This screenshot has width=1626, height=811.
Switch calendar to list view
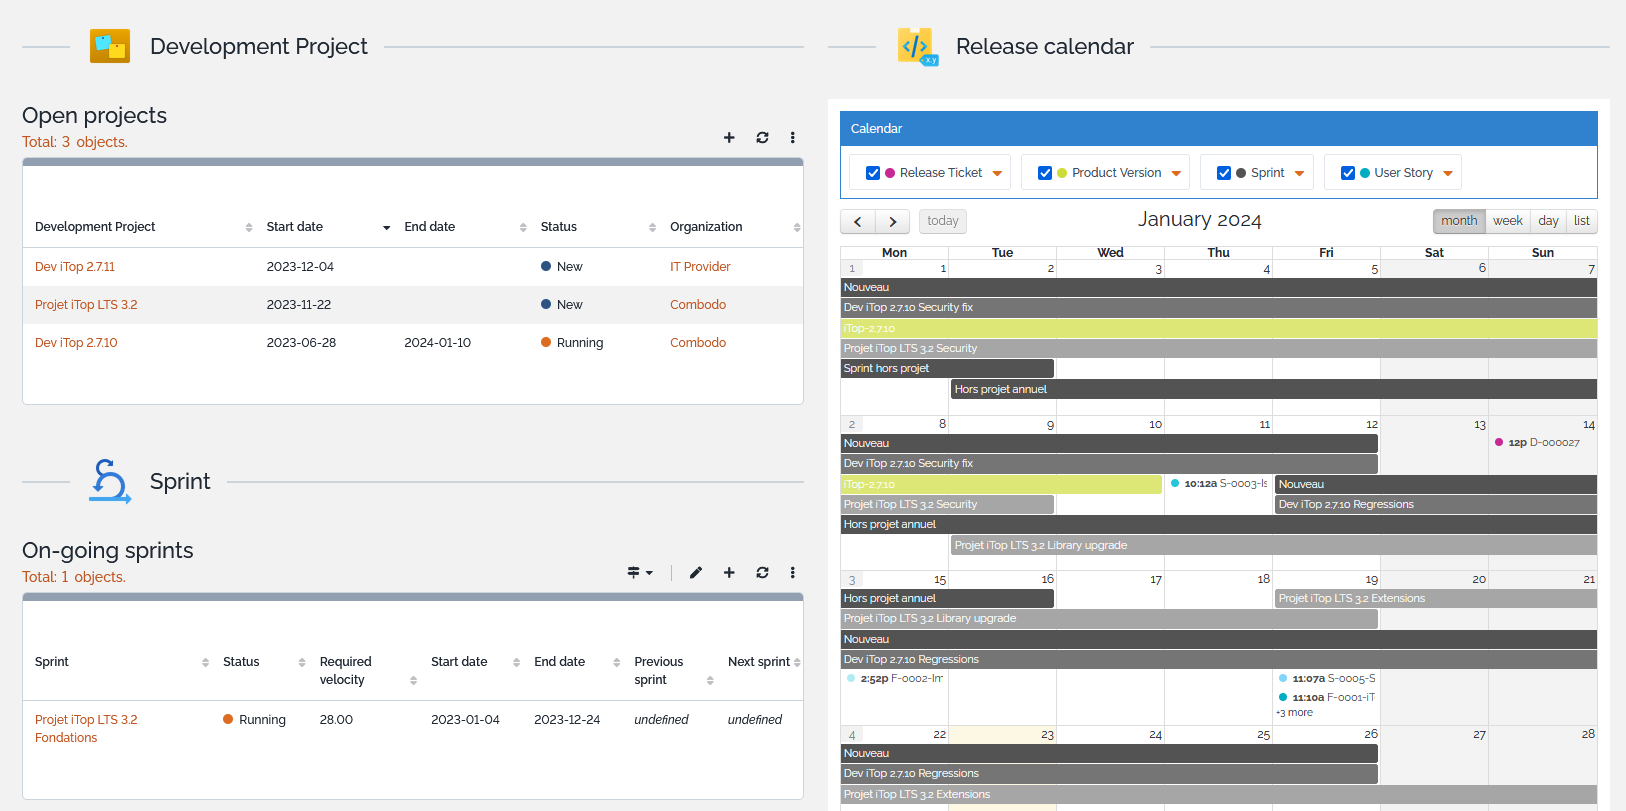1581,221
